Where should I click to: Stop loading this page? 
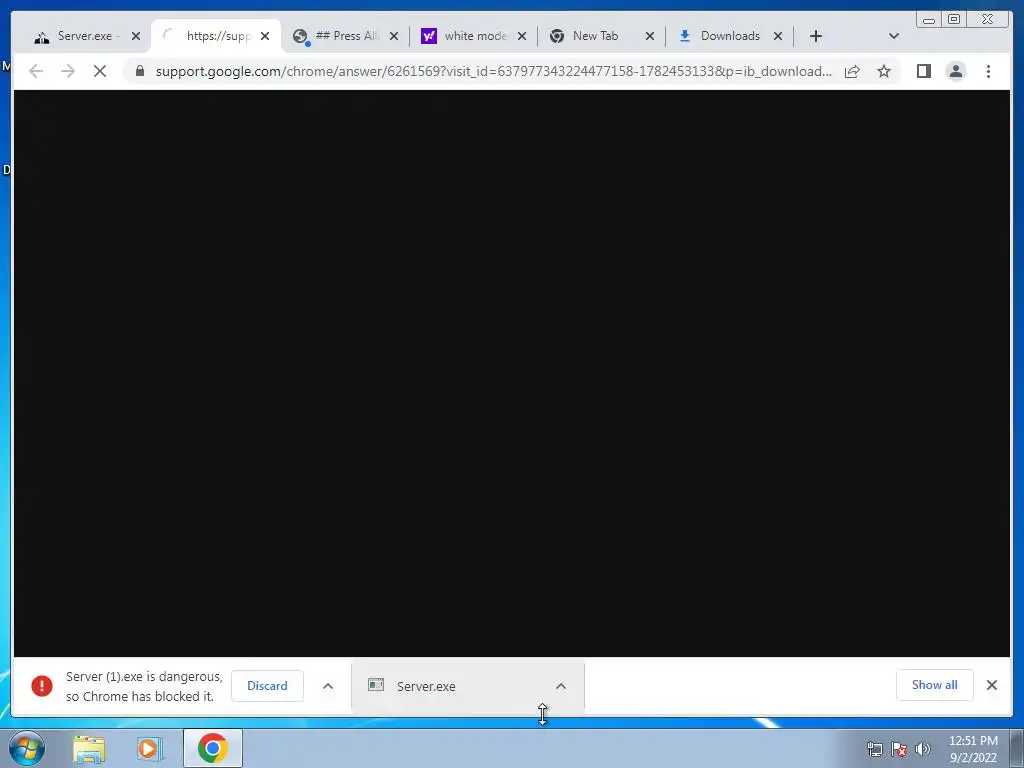[100, 71]
